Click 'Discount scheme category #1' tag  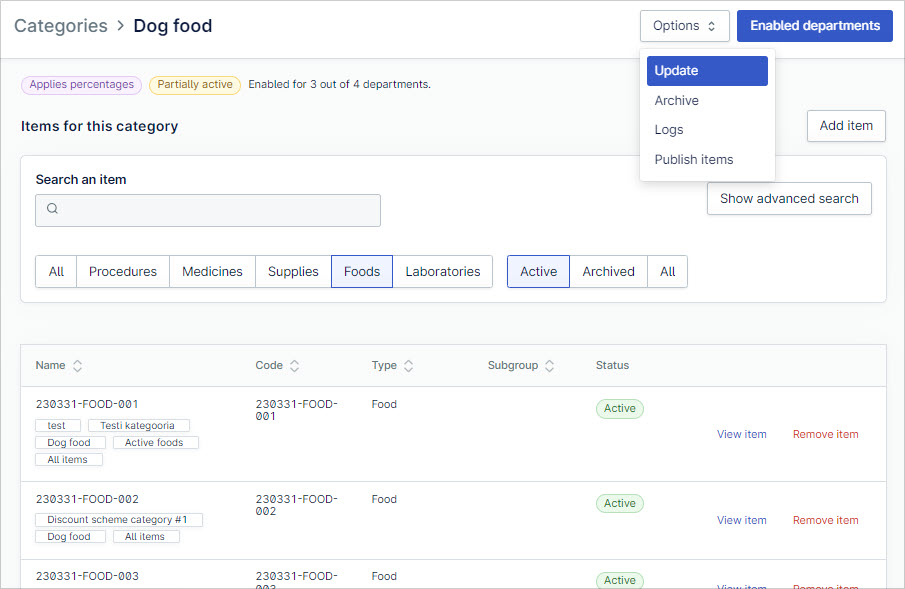(x=119, y=520)
